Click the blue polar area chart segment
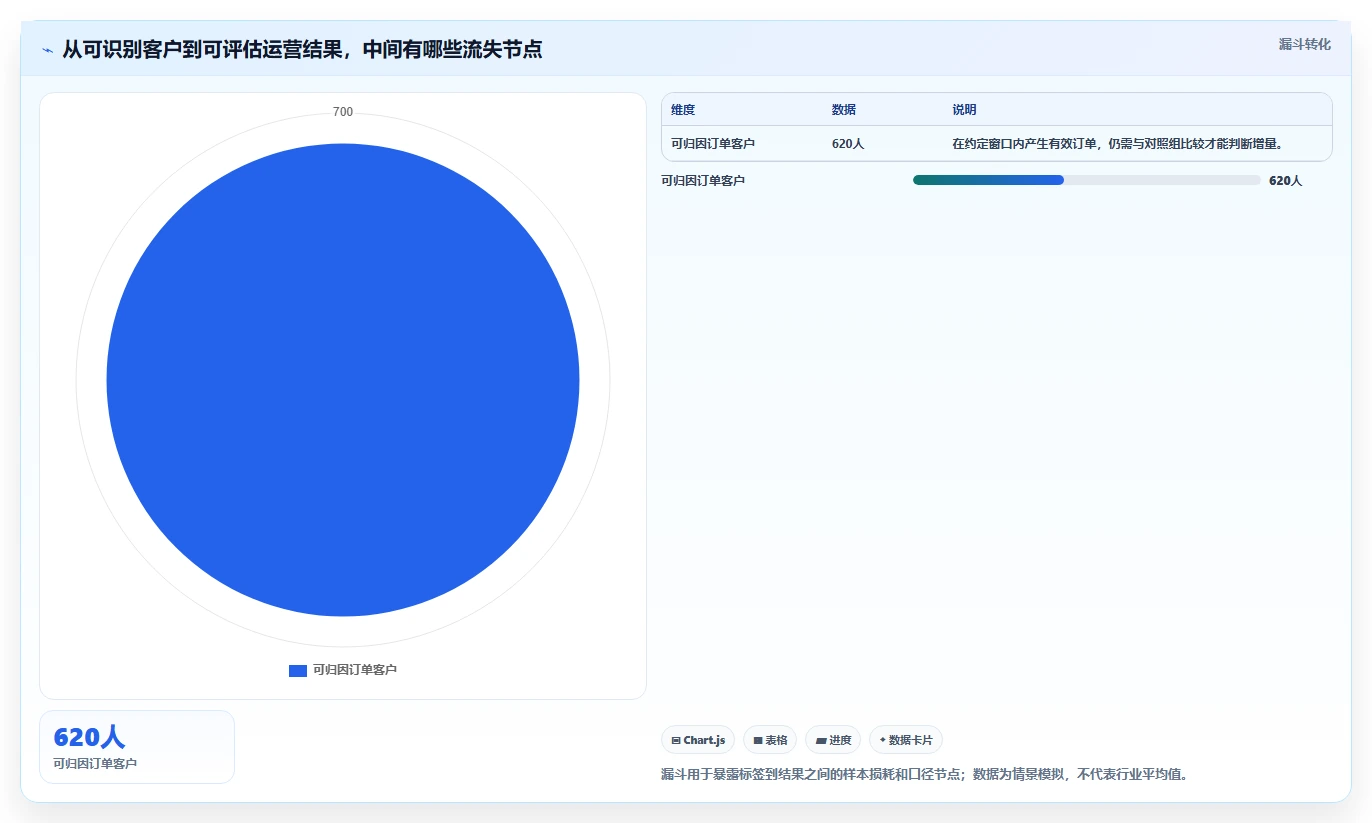 (343, 380)
